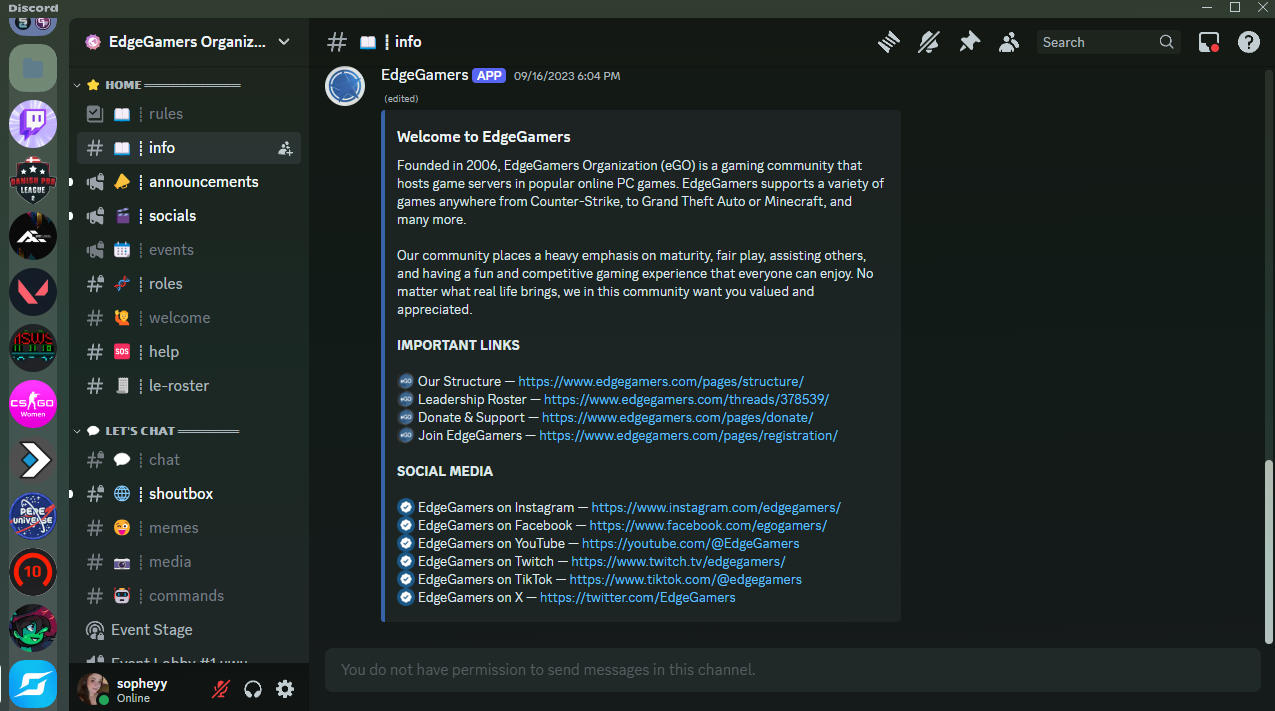Click the message area vertical scrollbar

click(1268, 551)
